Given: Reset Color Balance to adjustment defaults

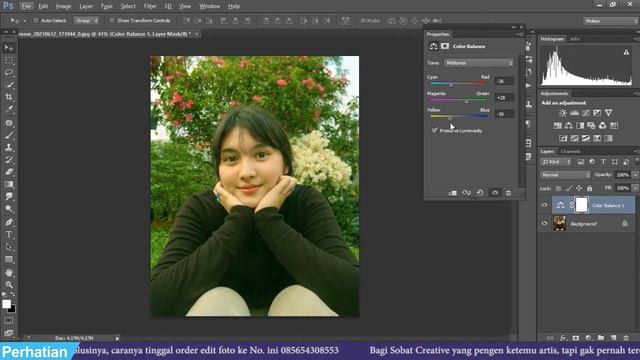Looking at the screenshot, I should click(480, 193).
